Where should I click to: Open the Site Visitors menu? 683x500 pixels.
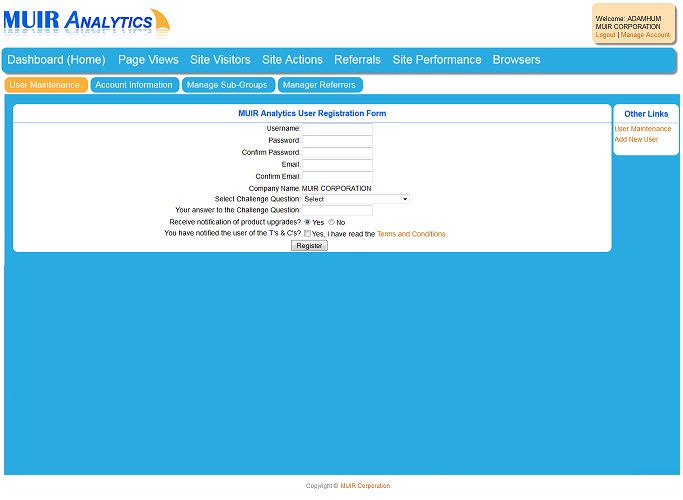[x=220, y=60]
